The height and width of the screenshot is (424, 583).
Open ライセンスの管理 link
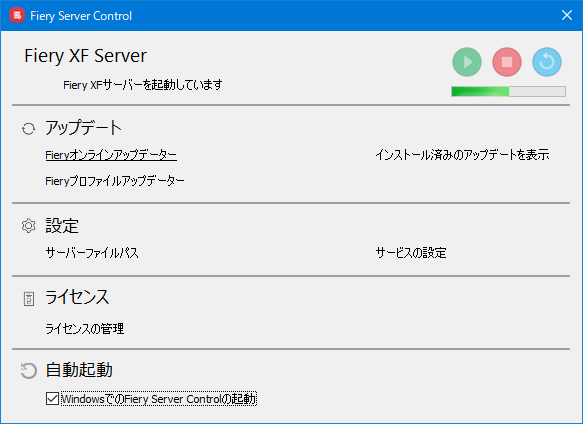(84, 329)
